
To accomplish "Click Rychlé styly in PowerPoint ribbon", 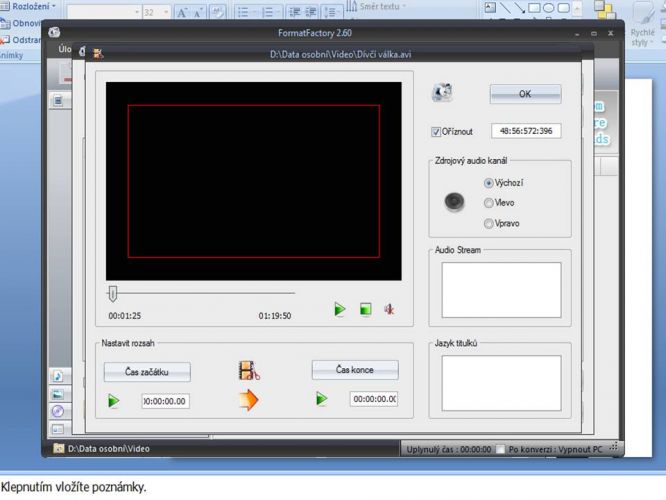I will (642, 24).
